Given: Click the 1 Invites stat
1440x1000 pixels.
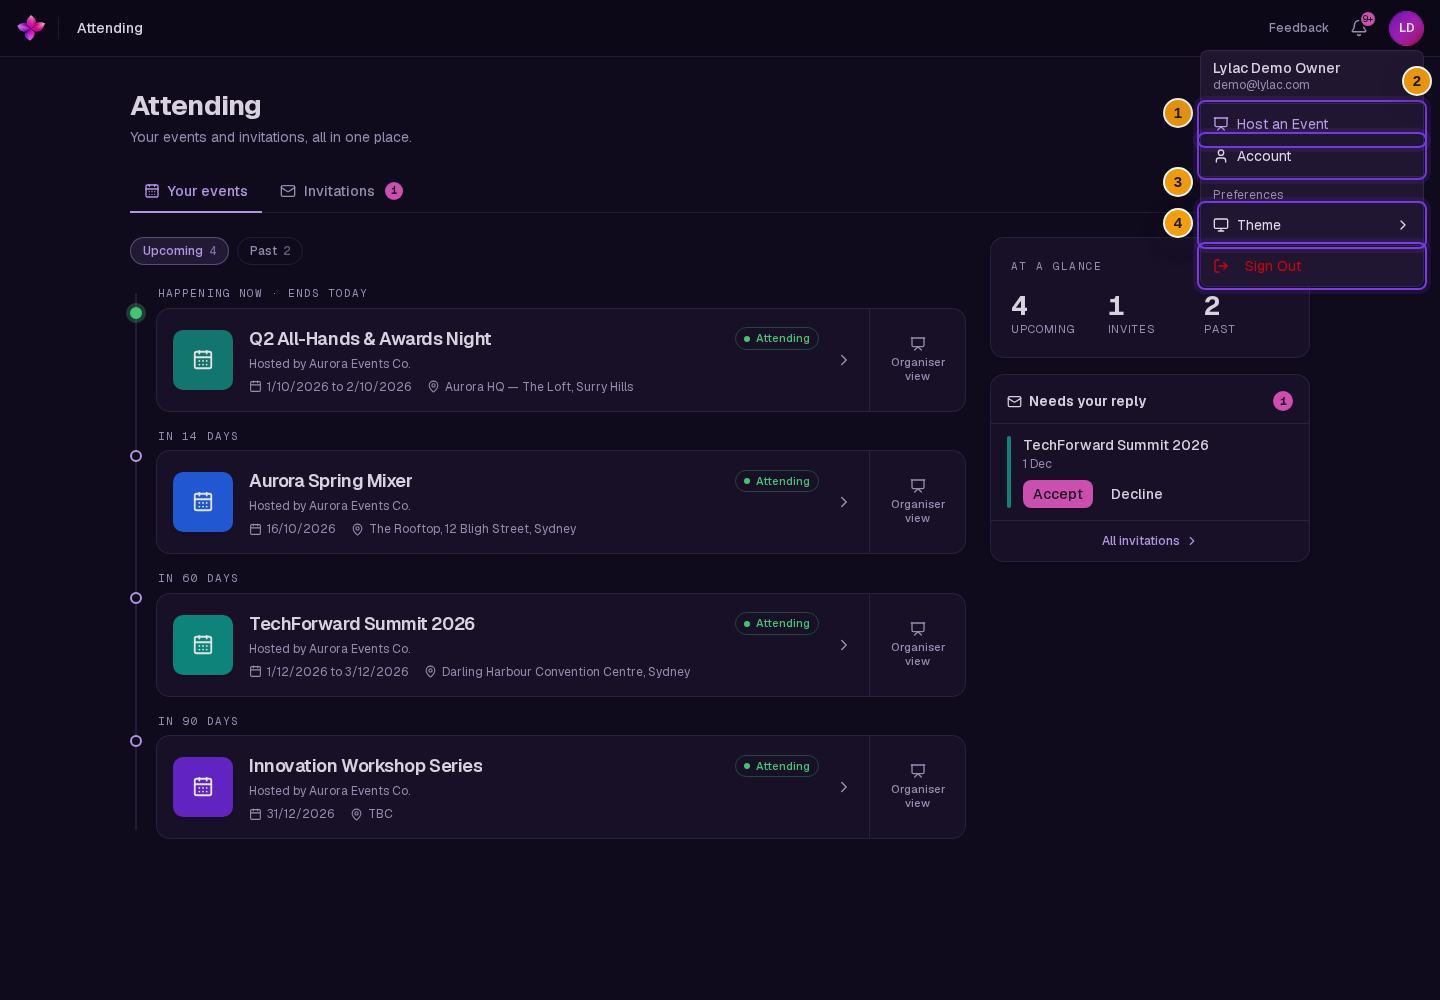Looking at the screenshot, I should point(1131,313).
